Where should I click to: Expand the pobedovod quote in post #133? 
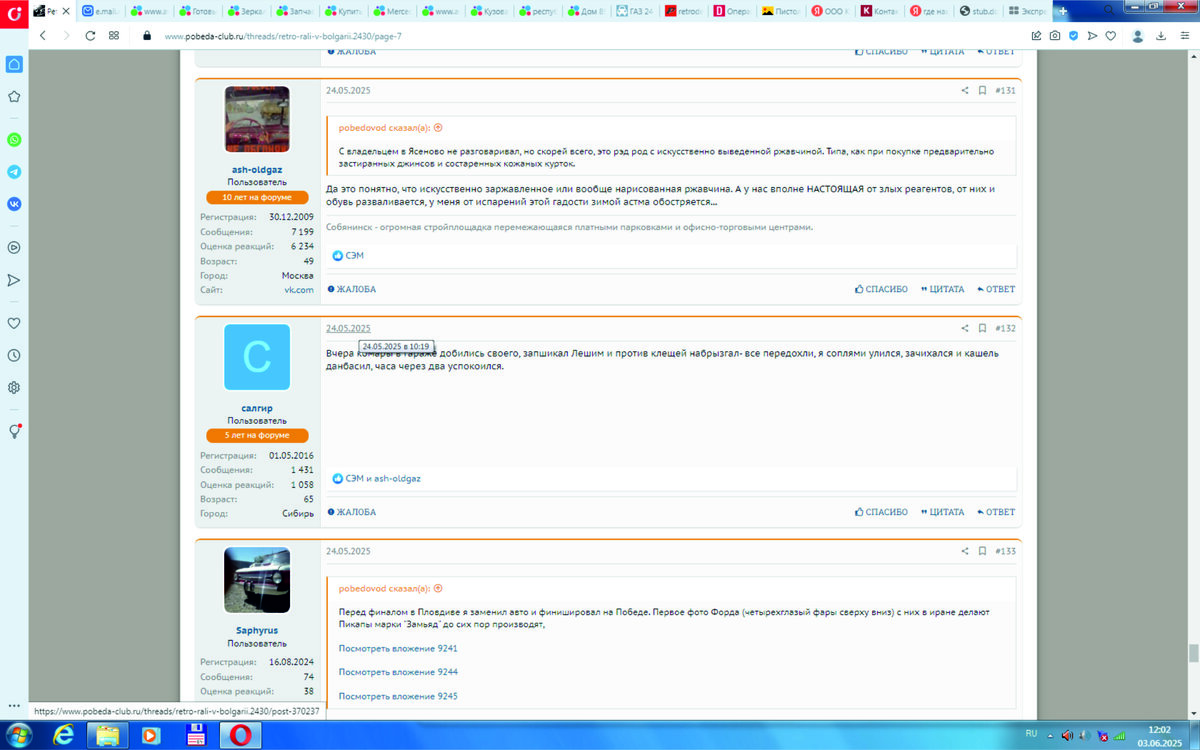click(x=438, y=589)
